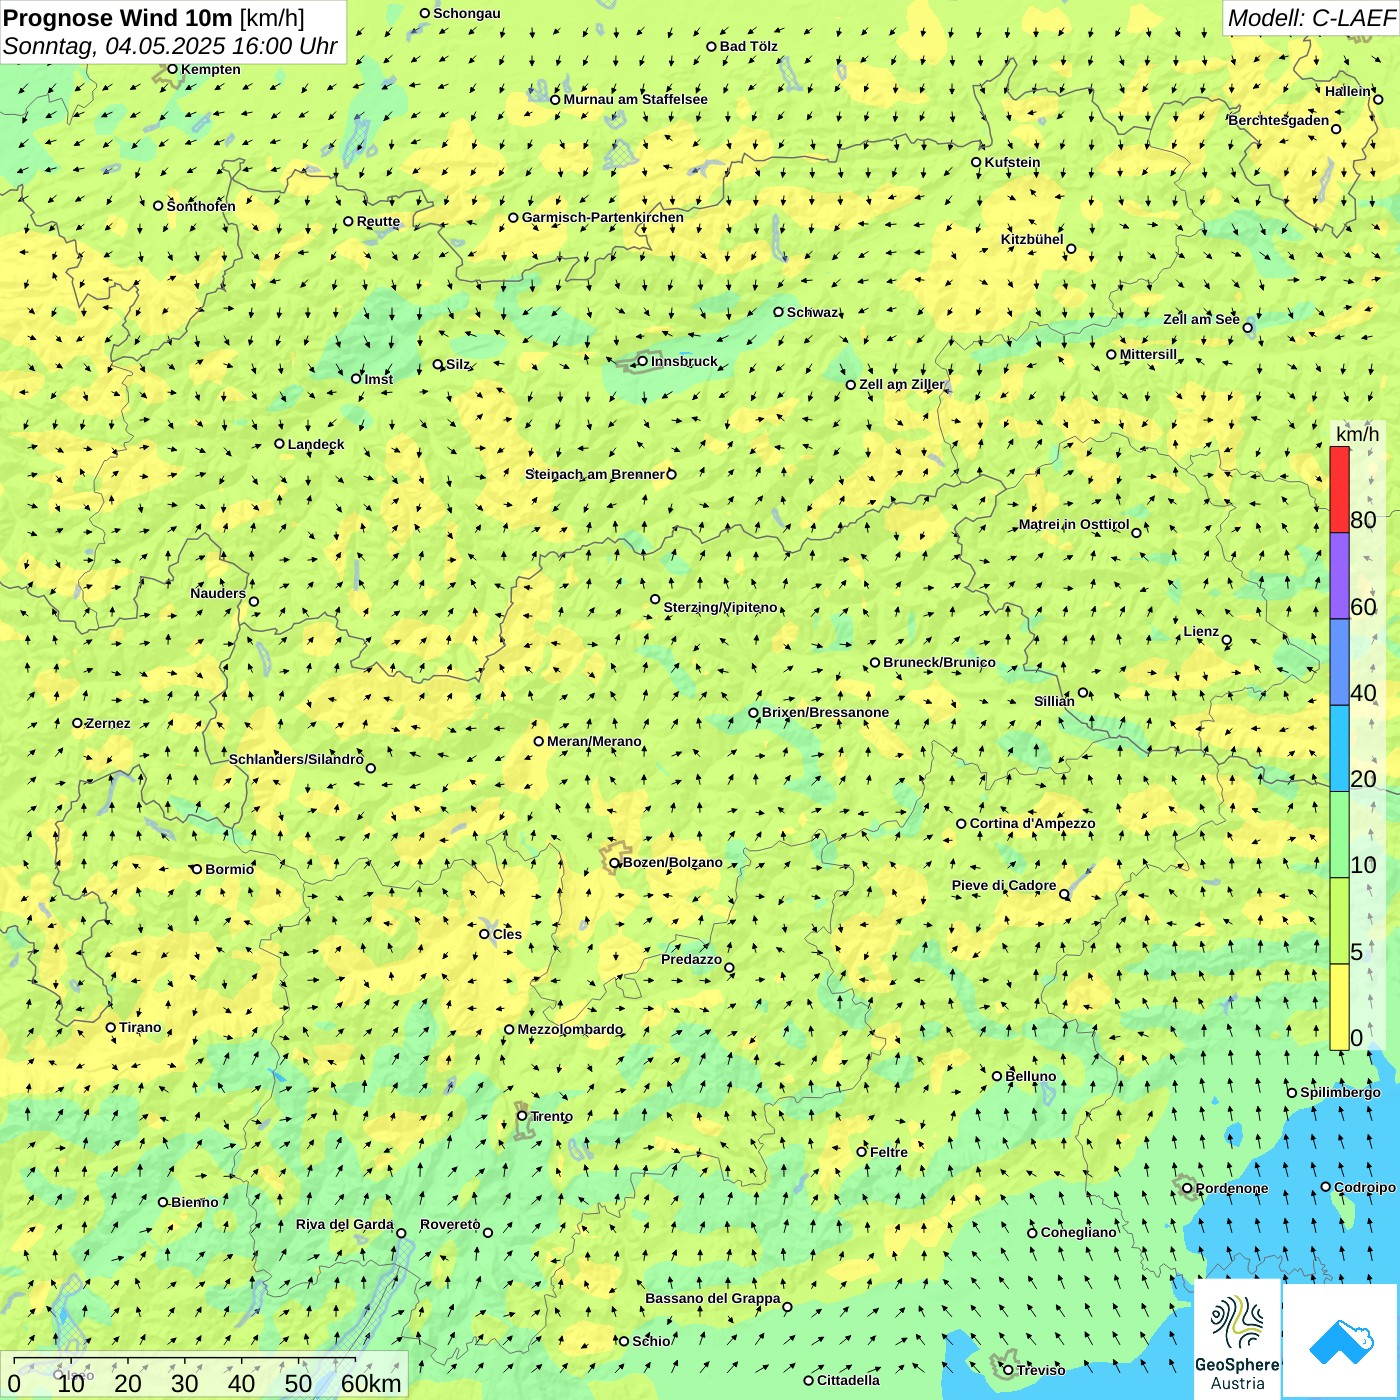Image resolution: width=1400 pixels, height=1400 pixels.
Task: Click the 'Reutte' label
Action: tap(378, 222)
